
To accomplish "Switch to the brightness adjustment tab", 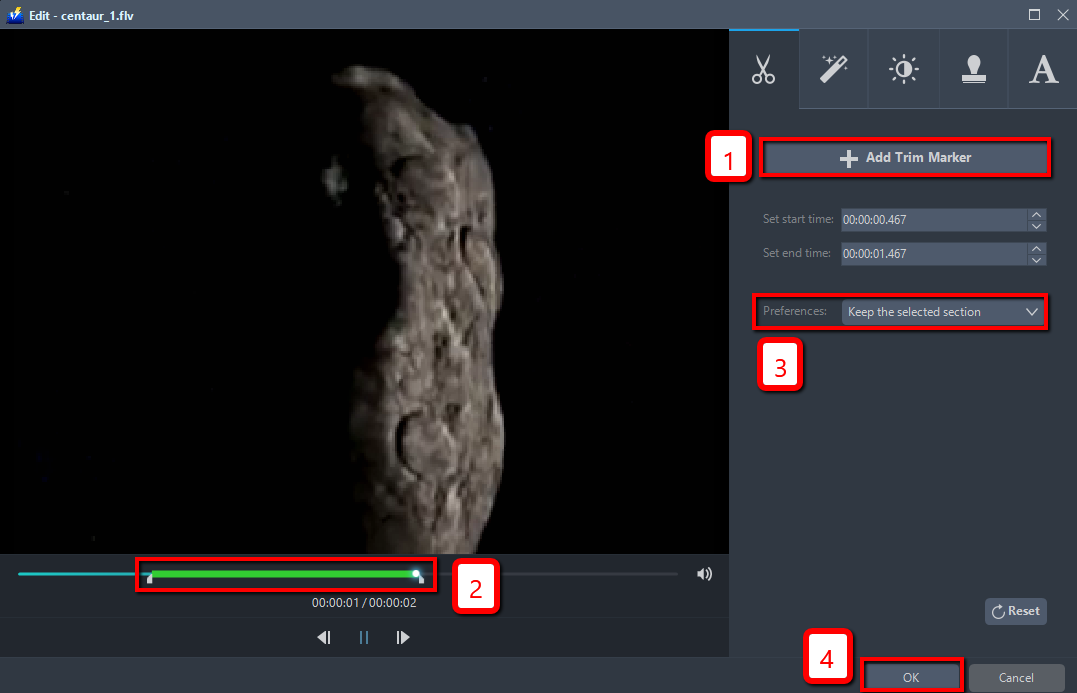I will (903, 68).
